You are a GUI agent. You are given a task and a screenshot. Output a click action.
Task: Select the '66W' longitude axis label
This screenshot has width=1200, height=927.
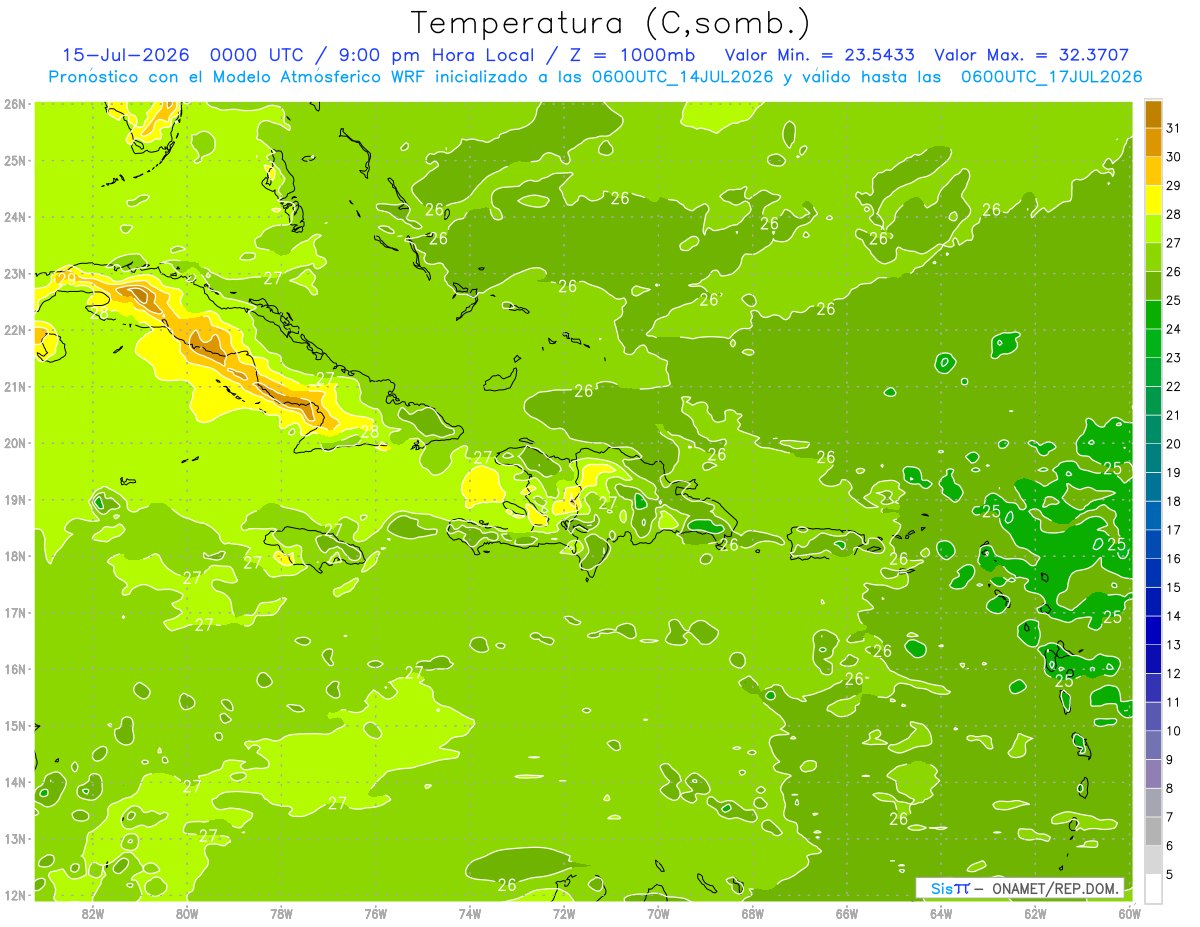(847, 913)
